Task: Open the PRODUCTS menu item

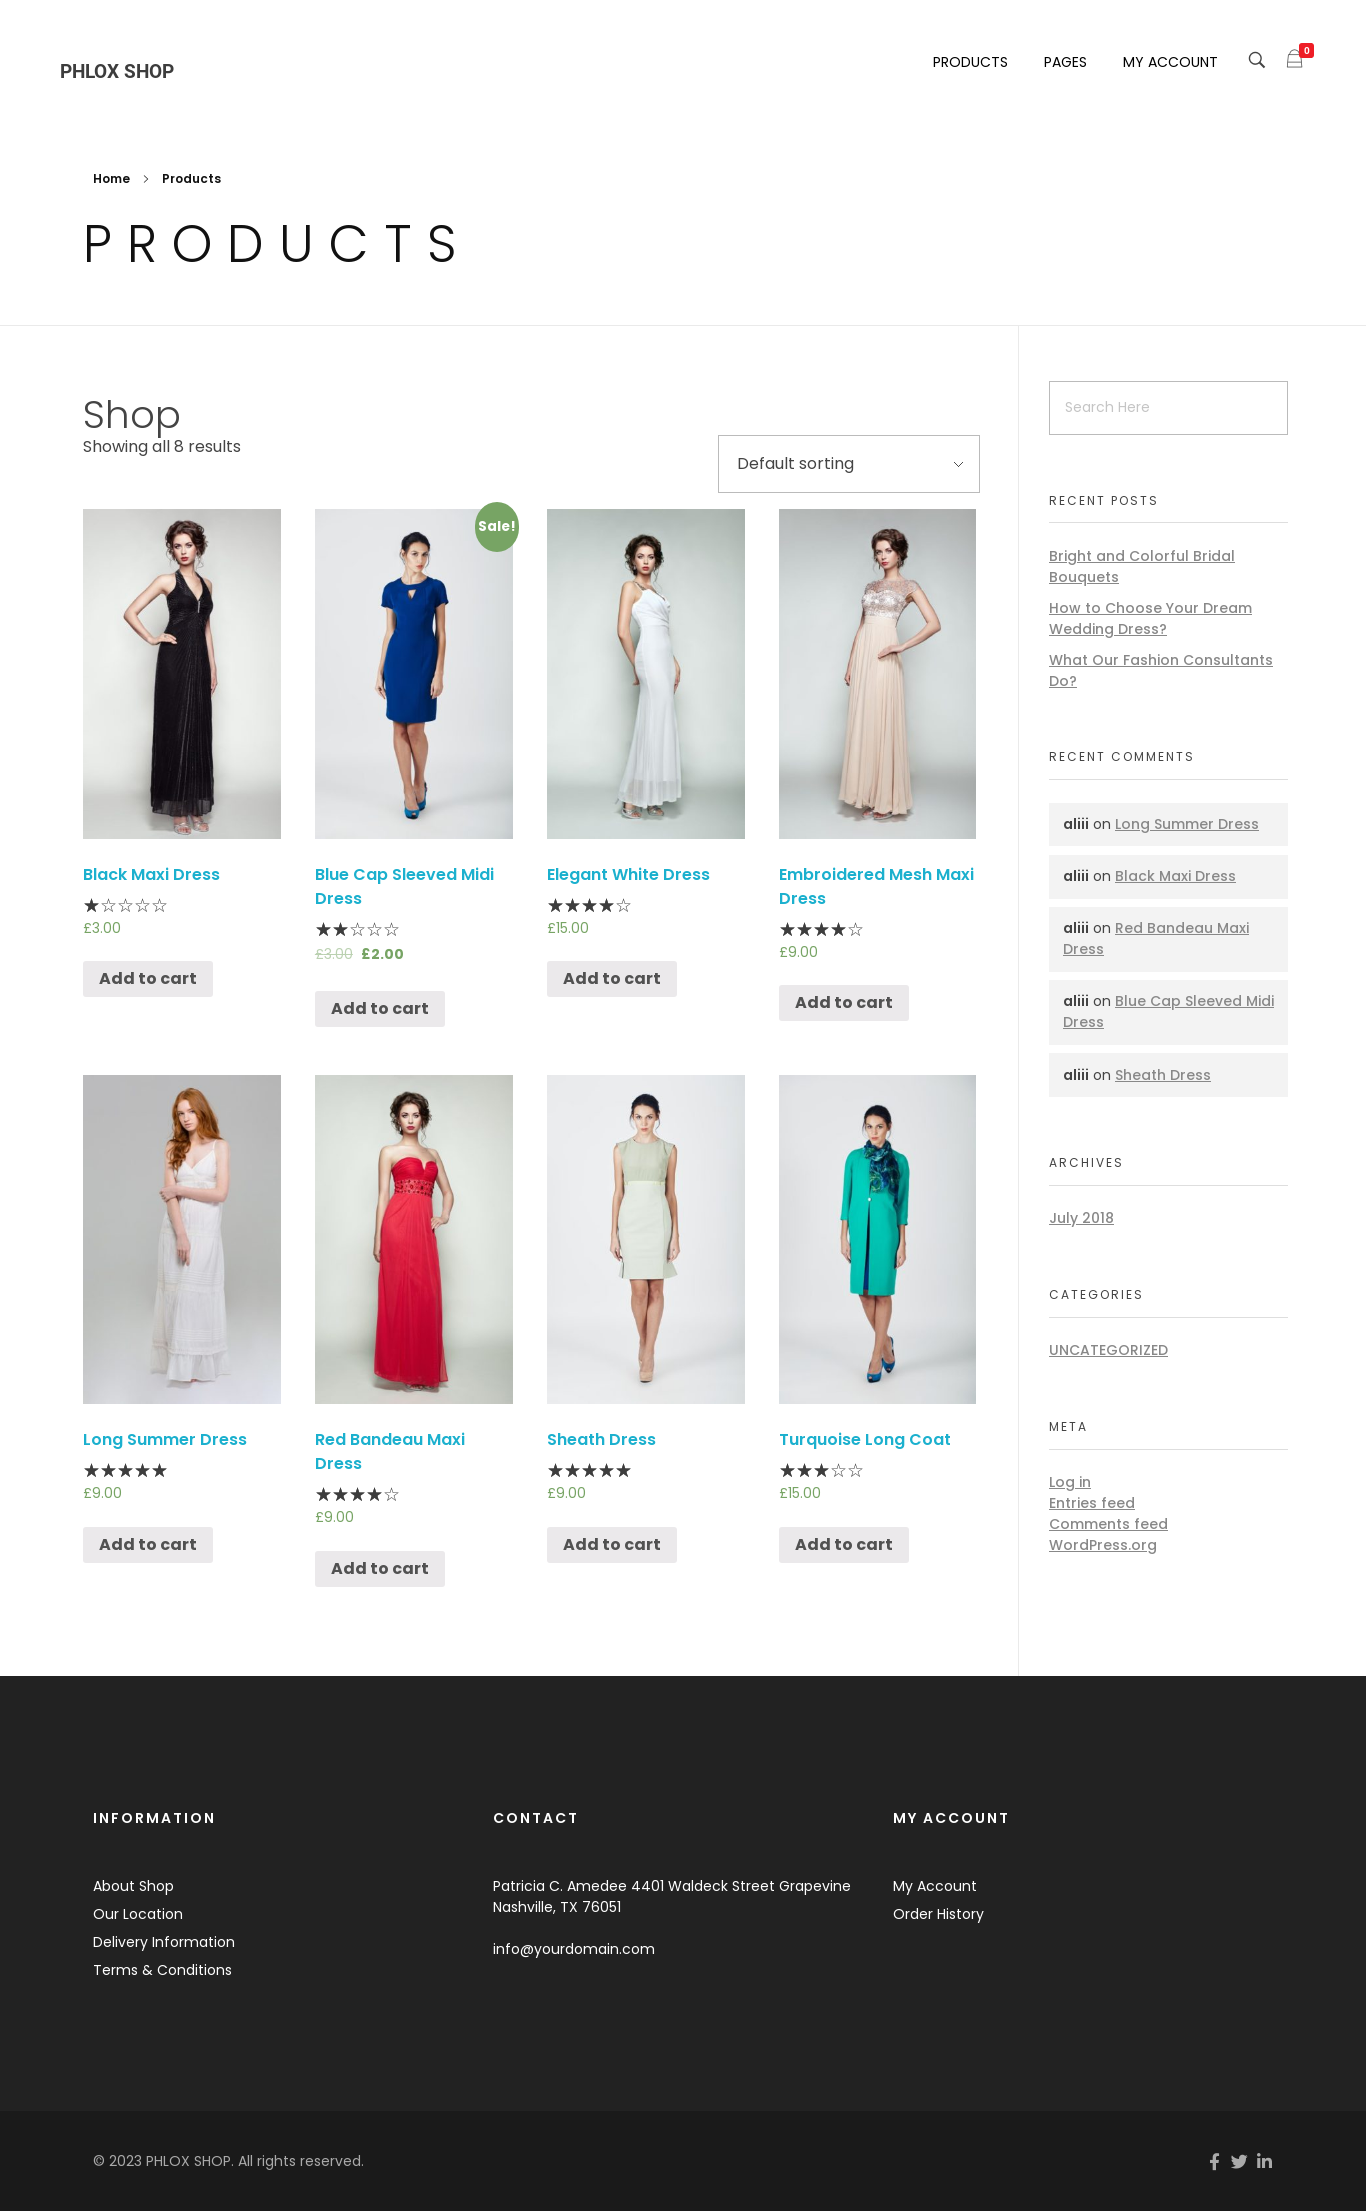Action: 969,62
